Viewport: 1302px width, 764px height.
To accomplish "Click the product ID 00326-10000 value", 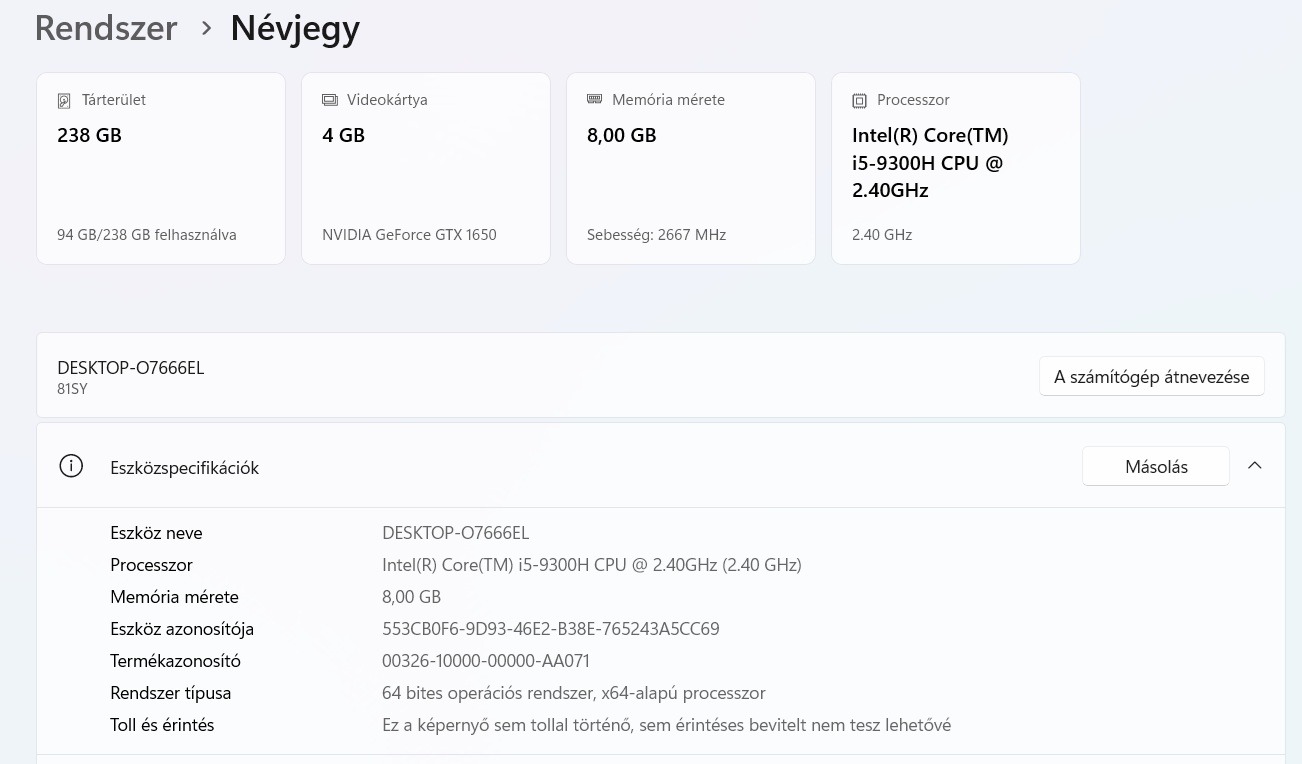I will pos(485,661).
